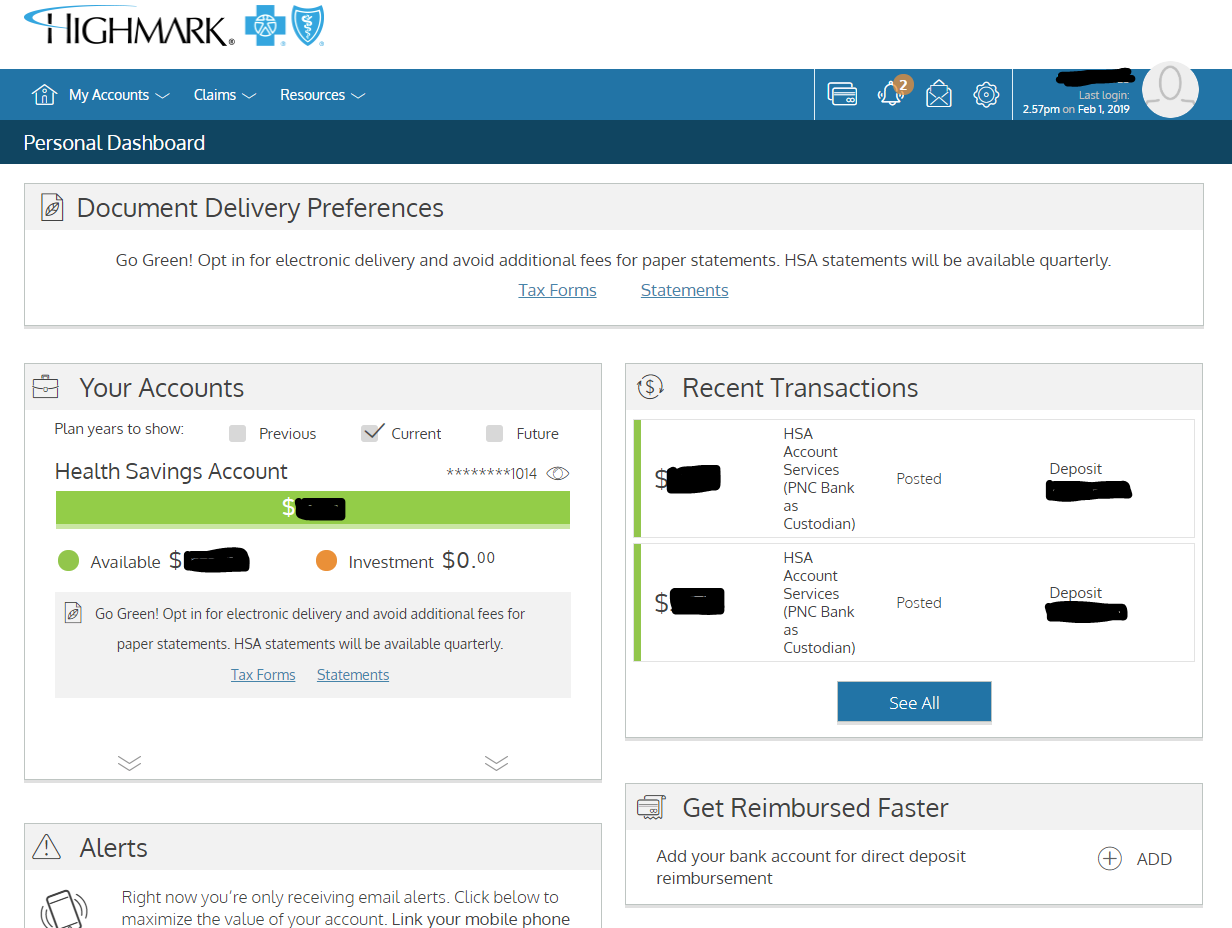
Task: Click the home icon beside My Accounts
Action: [44, 95]
